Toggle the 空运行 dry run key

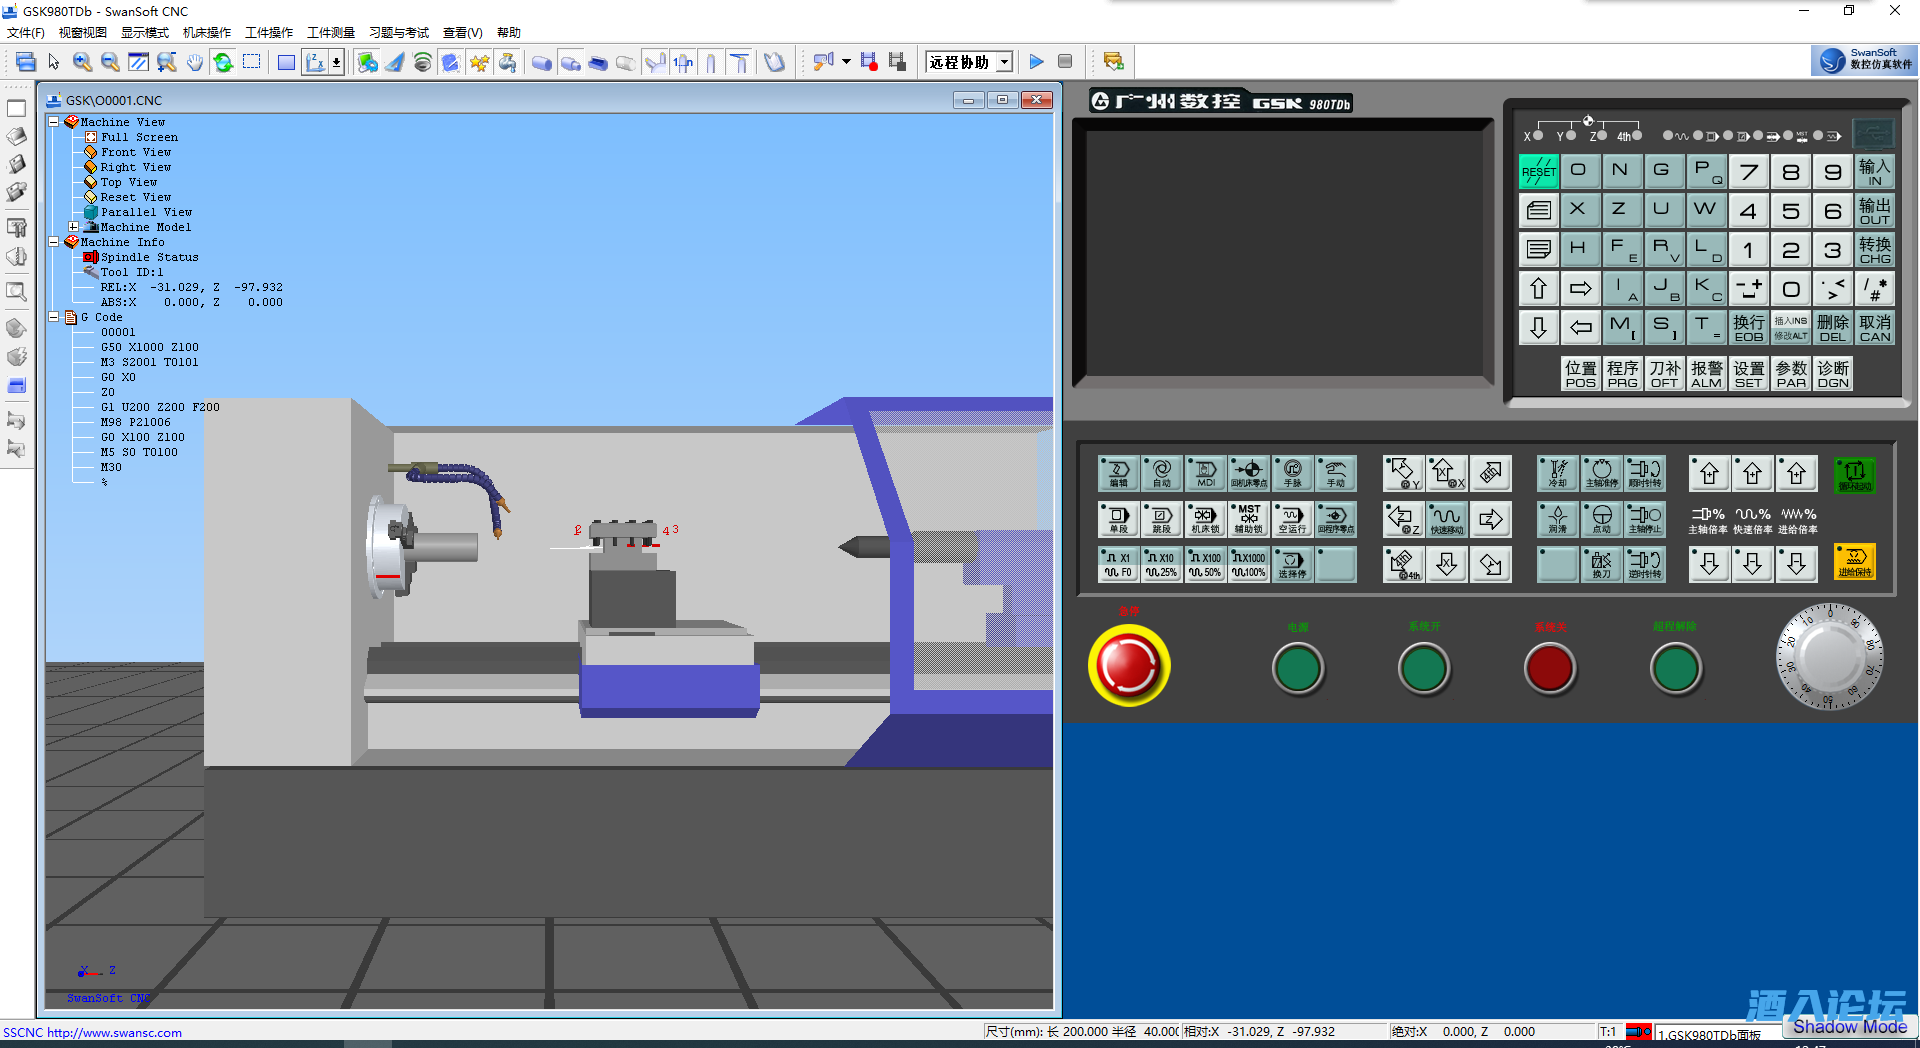1292,519
